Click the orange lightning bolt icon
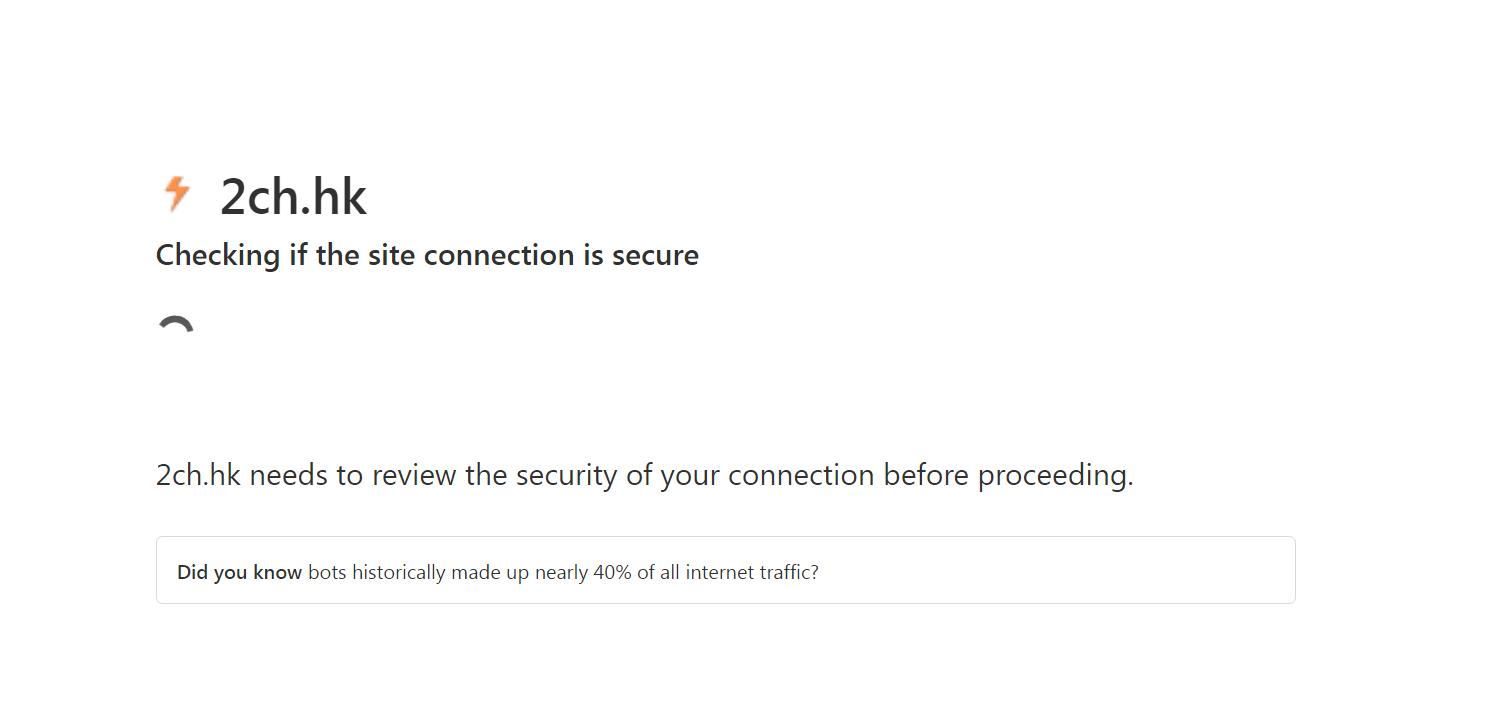Screen dimensions: 1509x724 coord(177,193)
